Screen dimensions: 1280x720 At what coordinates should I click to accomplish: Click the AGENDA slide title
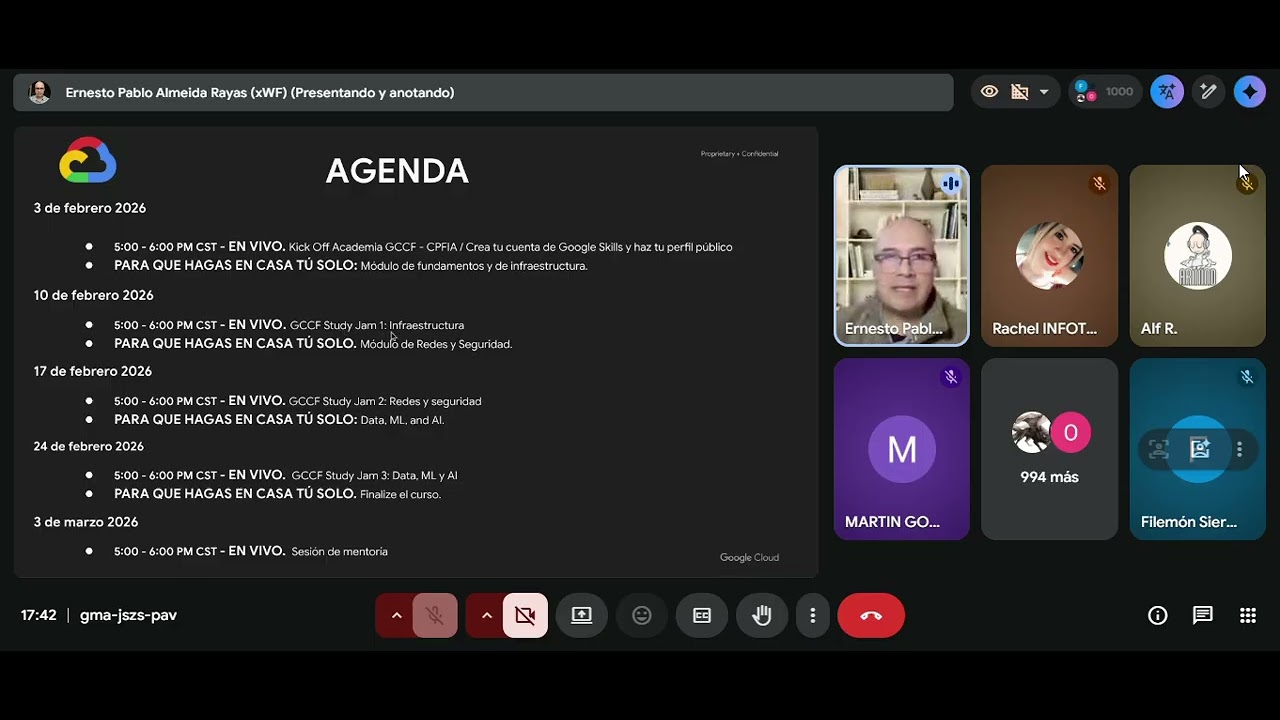click(397, 172)
